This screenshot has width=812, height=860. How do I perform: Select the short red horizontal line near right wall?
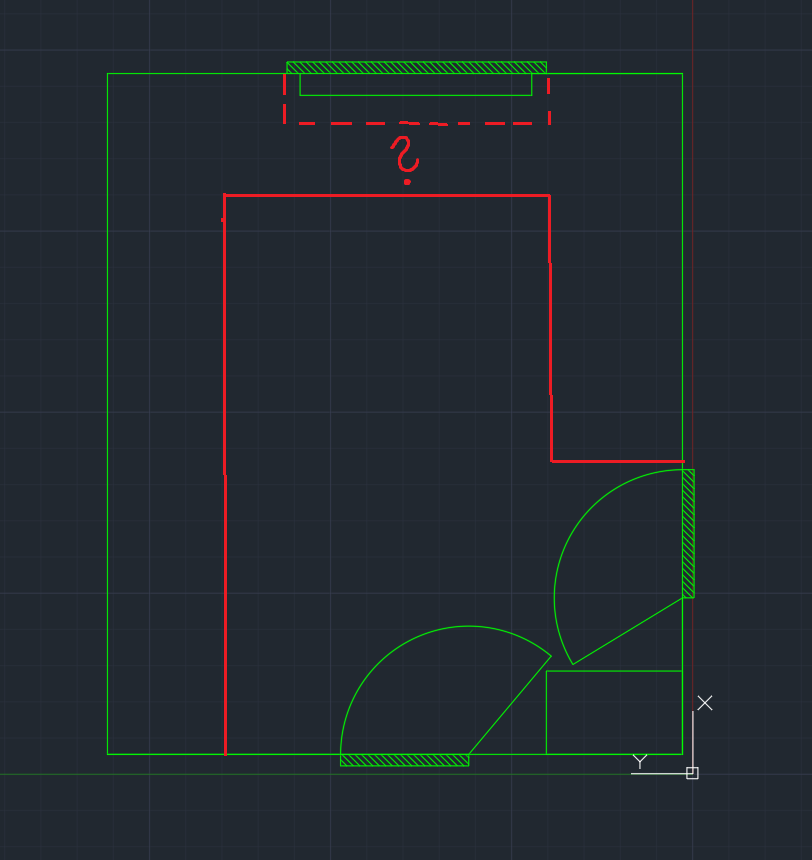point(616,461)
